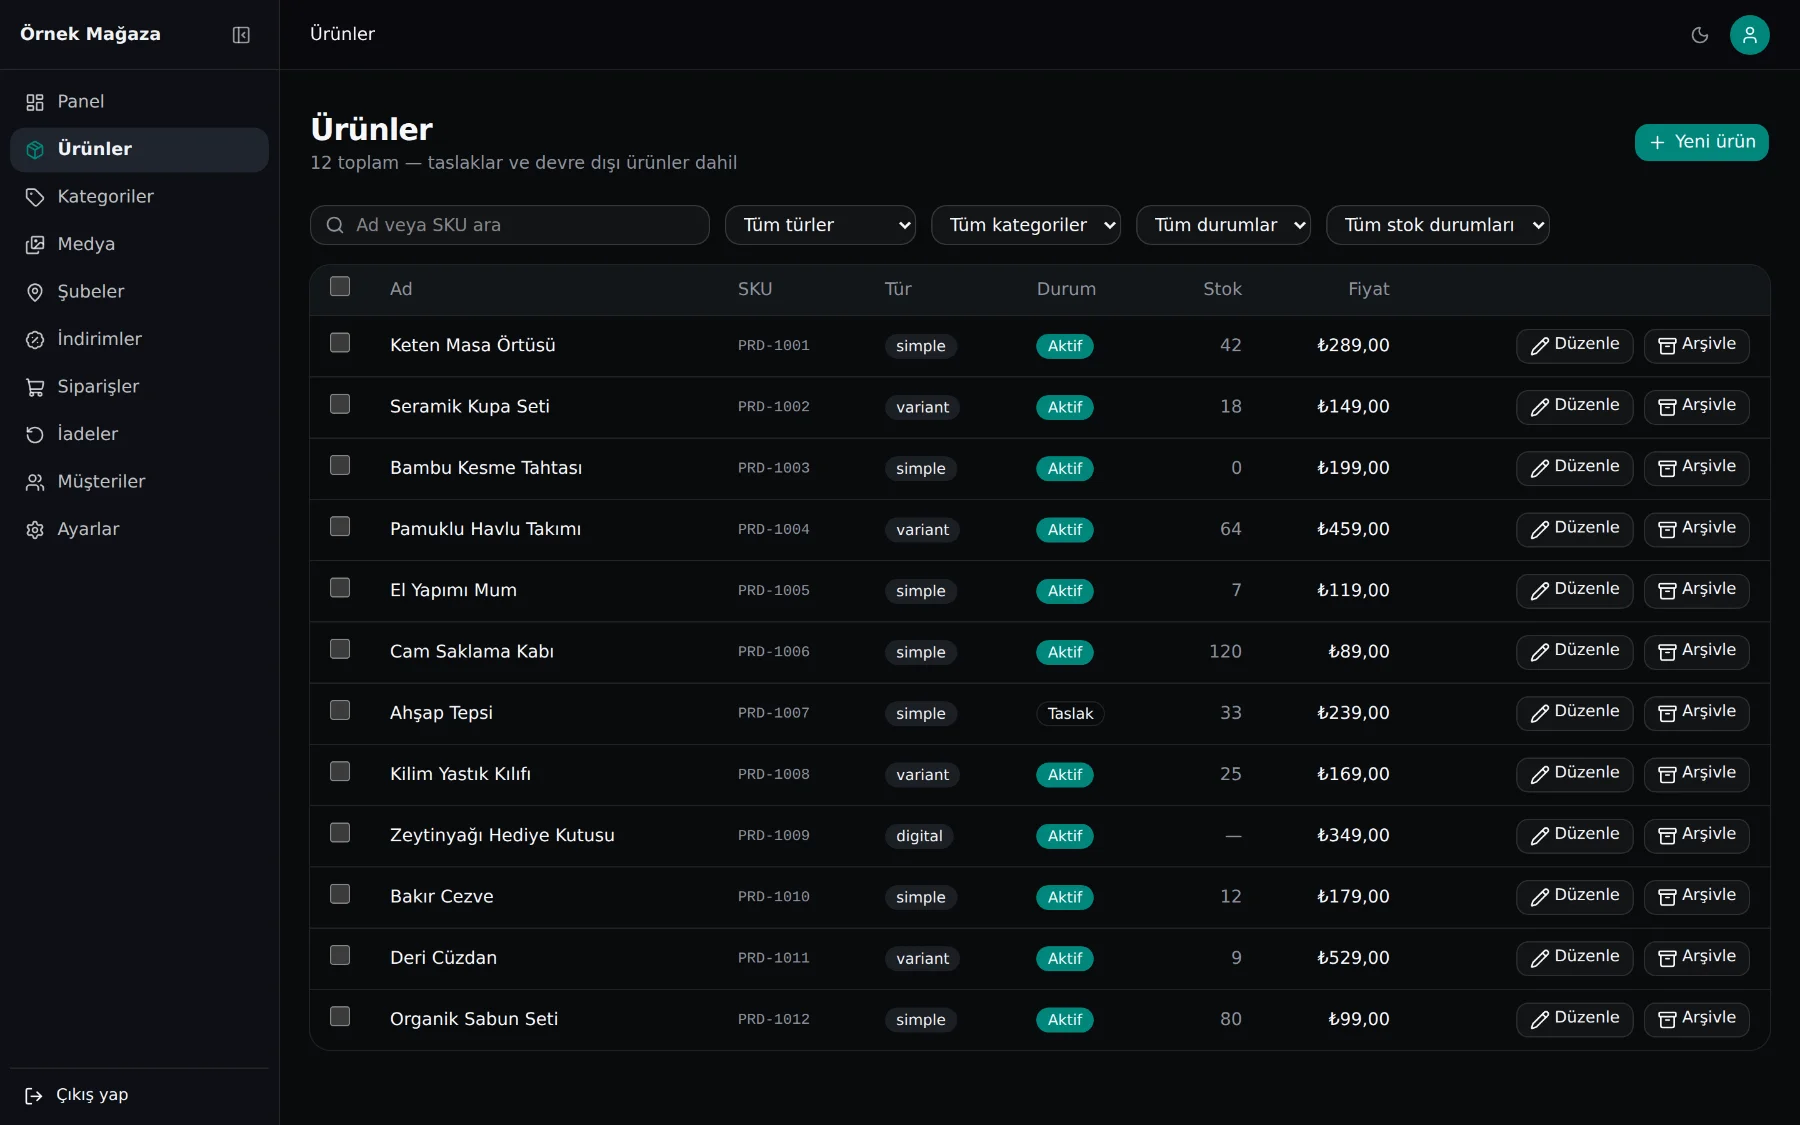
Task: Click the PRD-1006 SKU text
Action: 774,652
